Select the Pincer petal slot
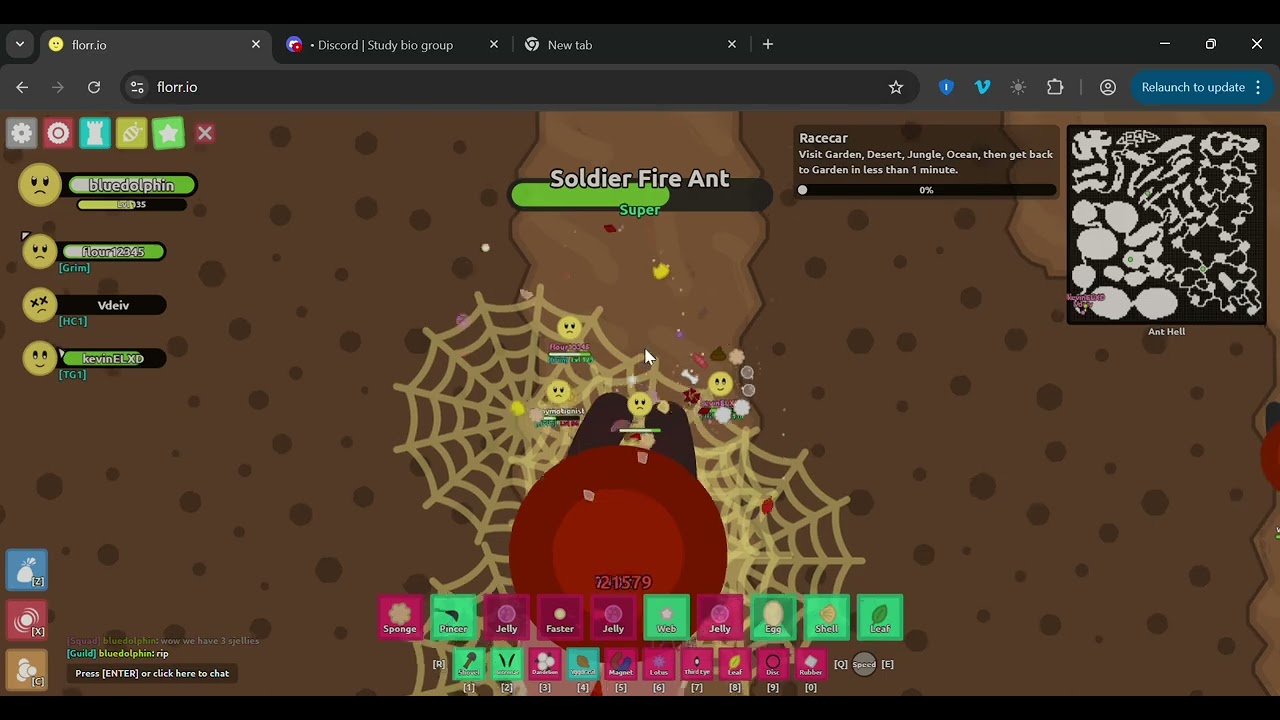The image size is (1280, 720). (x=453, y=616)
